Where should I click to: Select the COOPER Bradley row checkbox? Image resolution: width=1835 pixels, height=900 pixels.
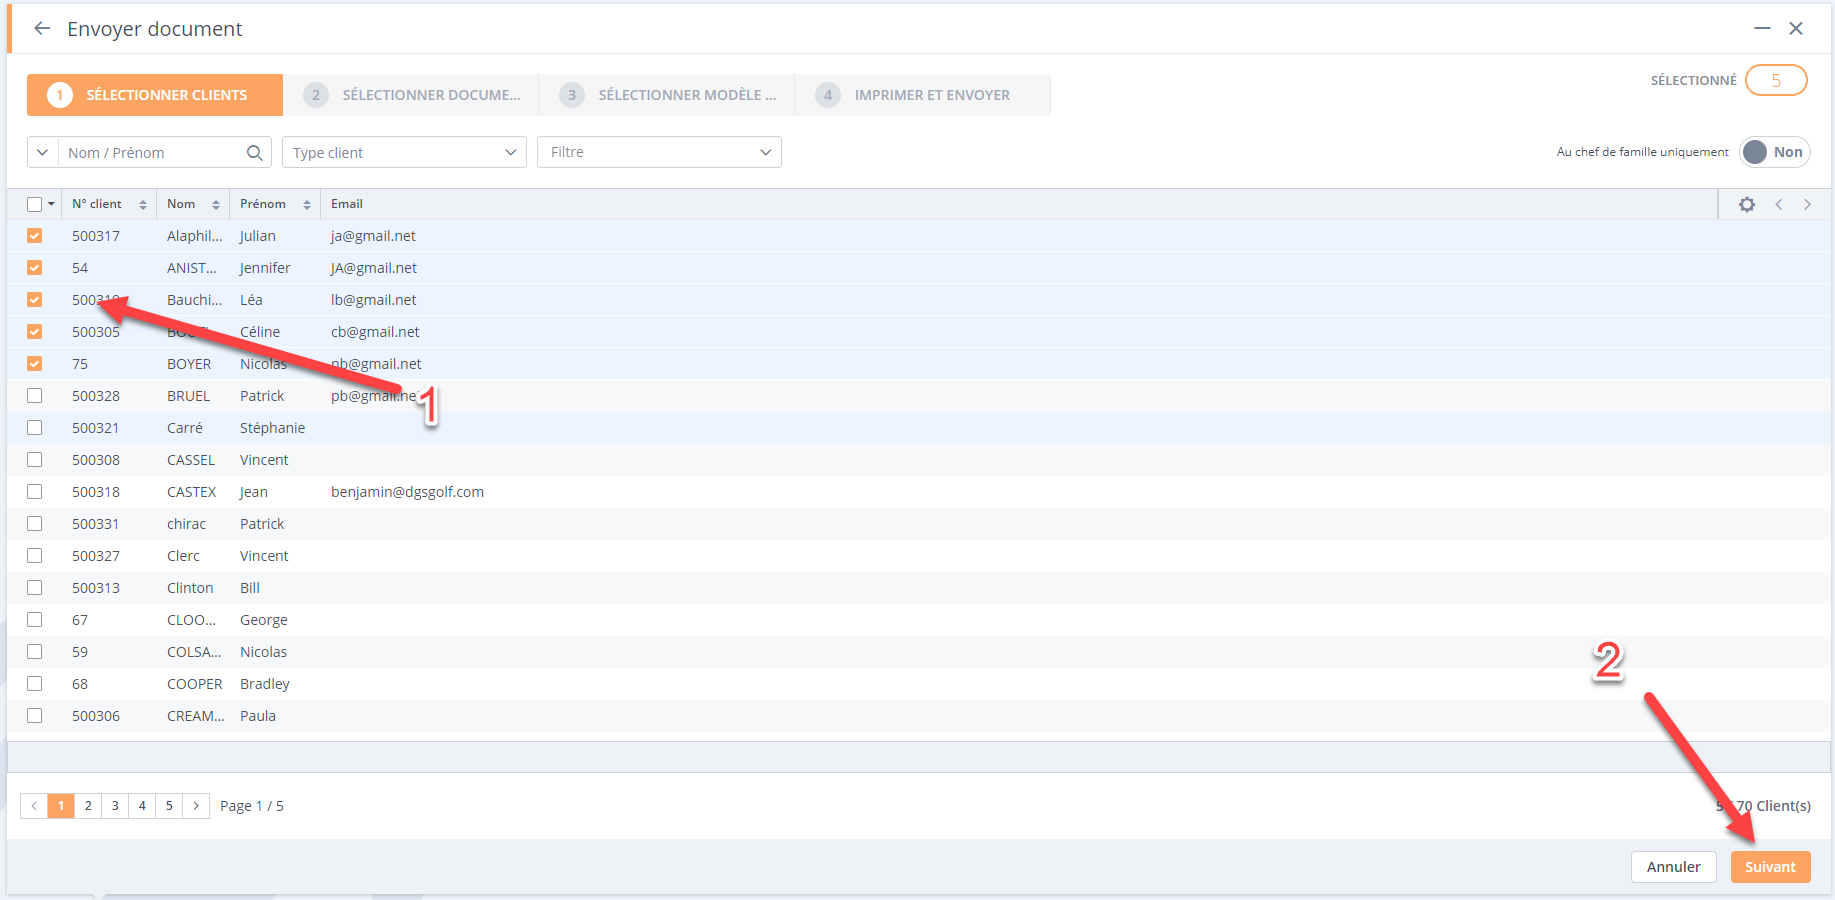point(34,684)
